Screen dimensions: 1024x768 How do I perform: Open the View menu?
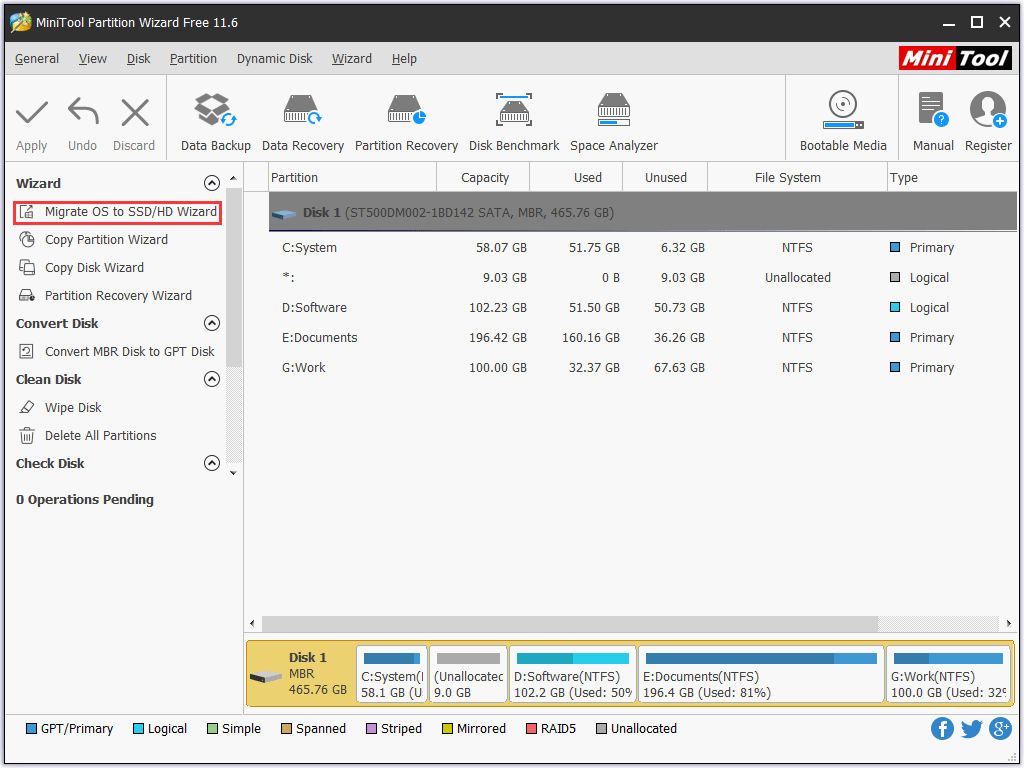(x=93, y=59)
